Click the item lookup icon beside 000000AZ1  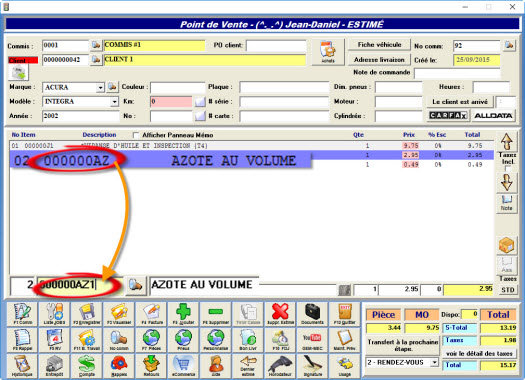[136, 286]
